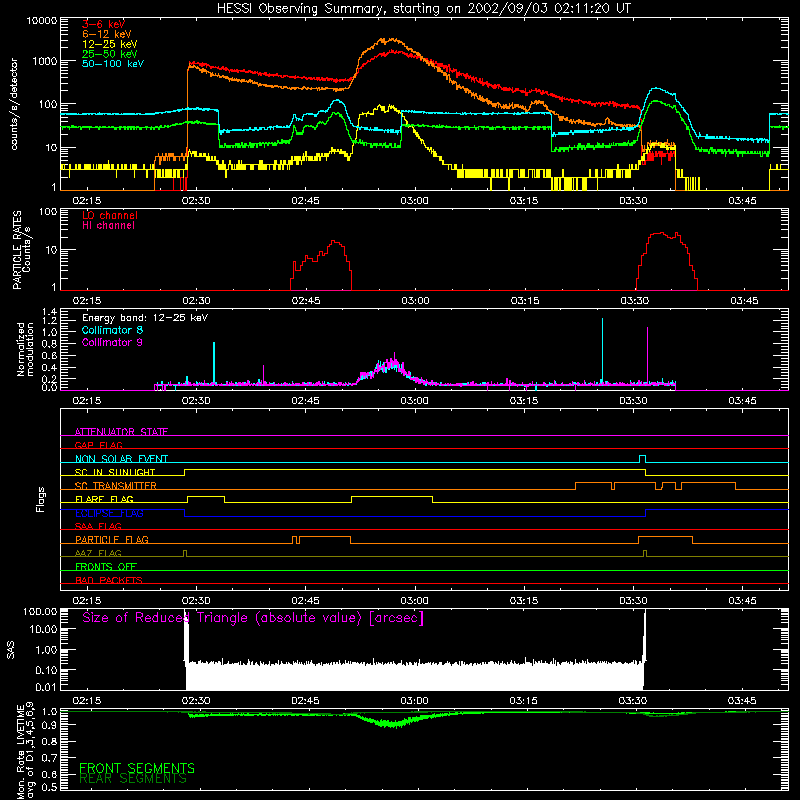Click the Normalized modulation axis label
800x800 pixels.
(25, 349)
